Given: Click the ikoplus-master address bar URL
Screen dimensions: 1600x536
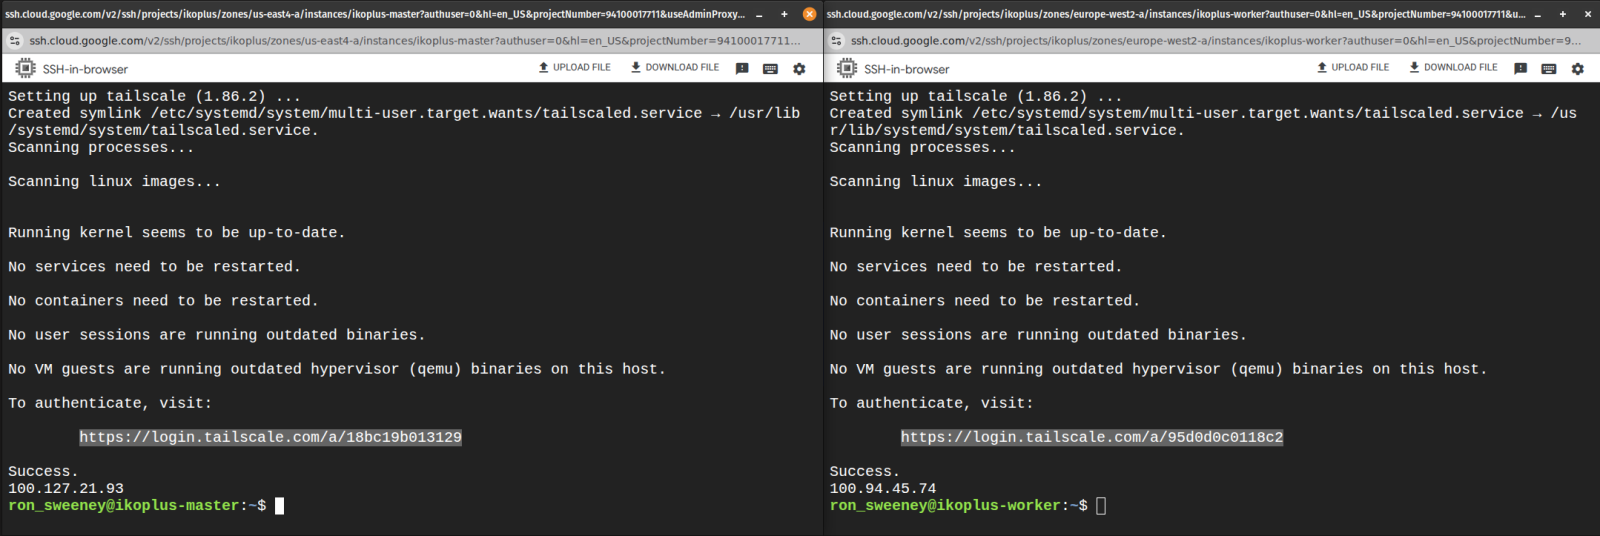Looking at the screenshot, I should pyautogui.click(x=415, y=41).
